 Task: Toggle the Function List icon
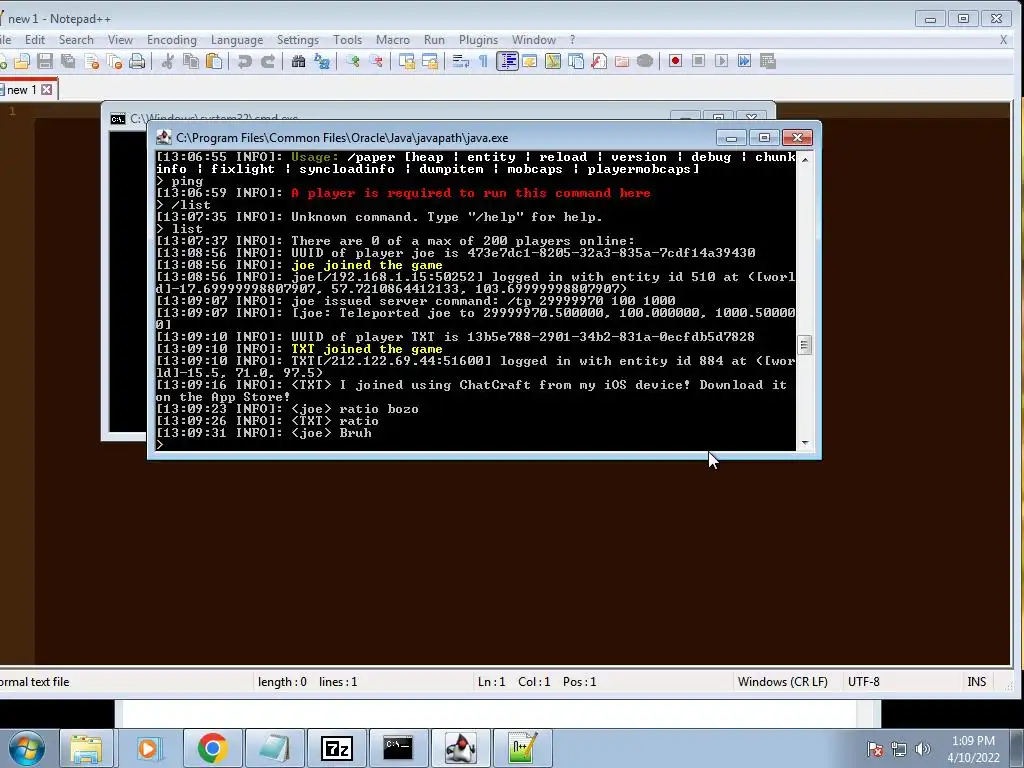(x=599, y=61)
